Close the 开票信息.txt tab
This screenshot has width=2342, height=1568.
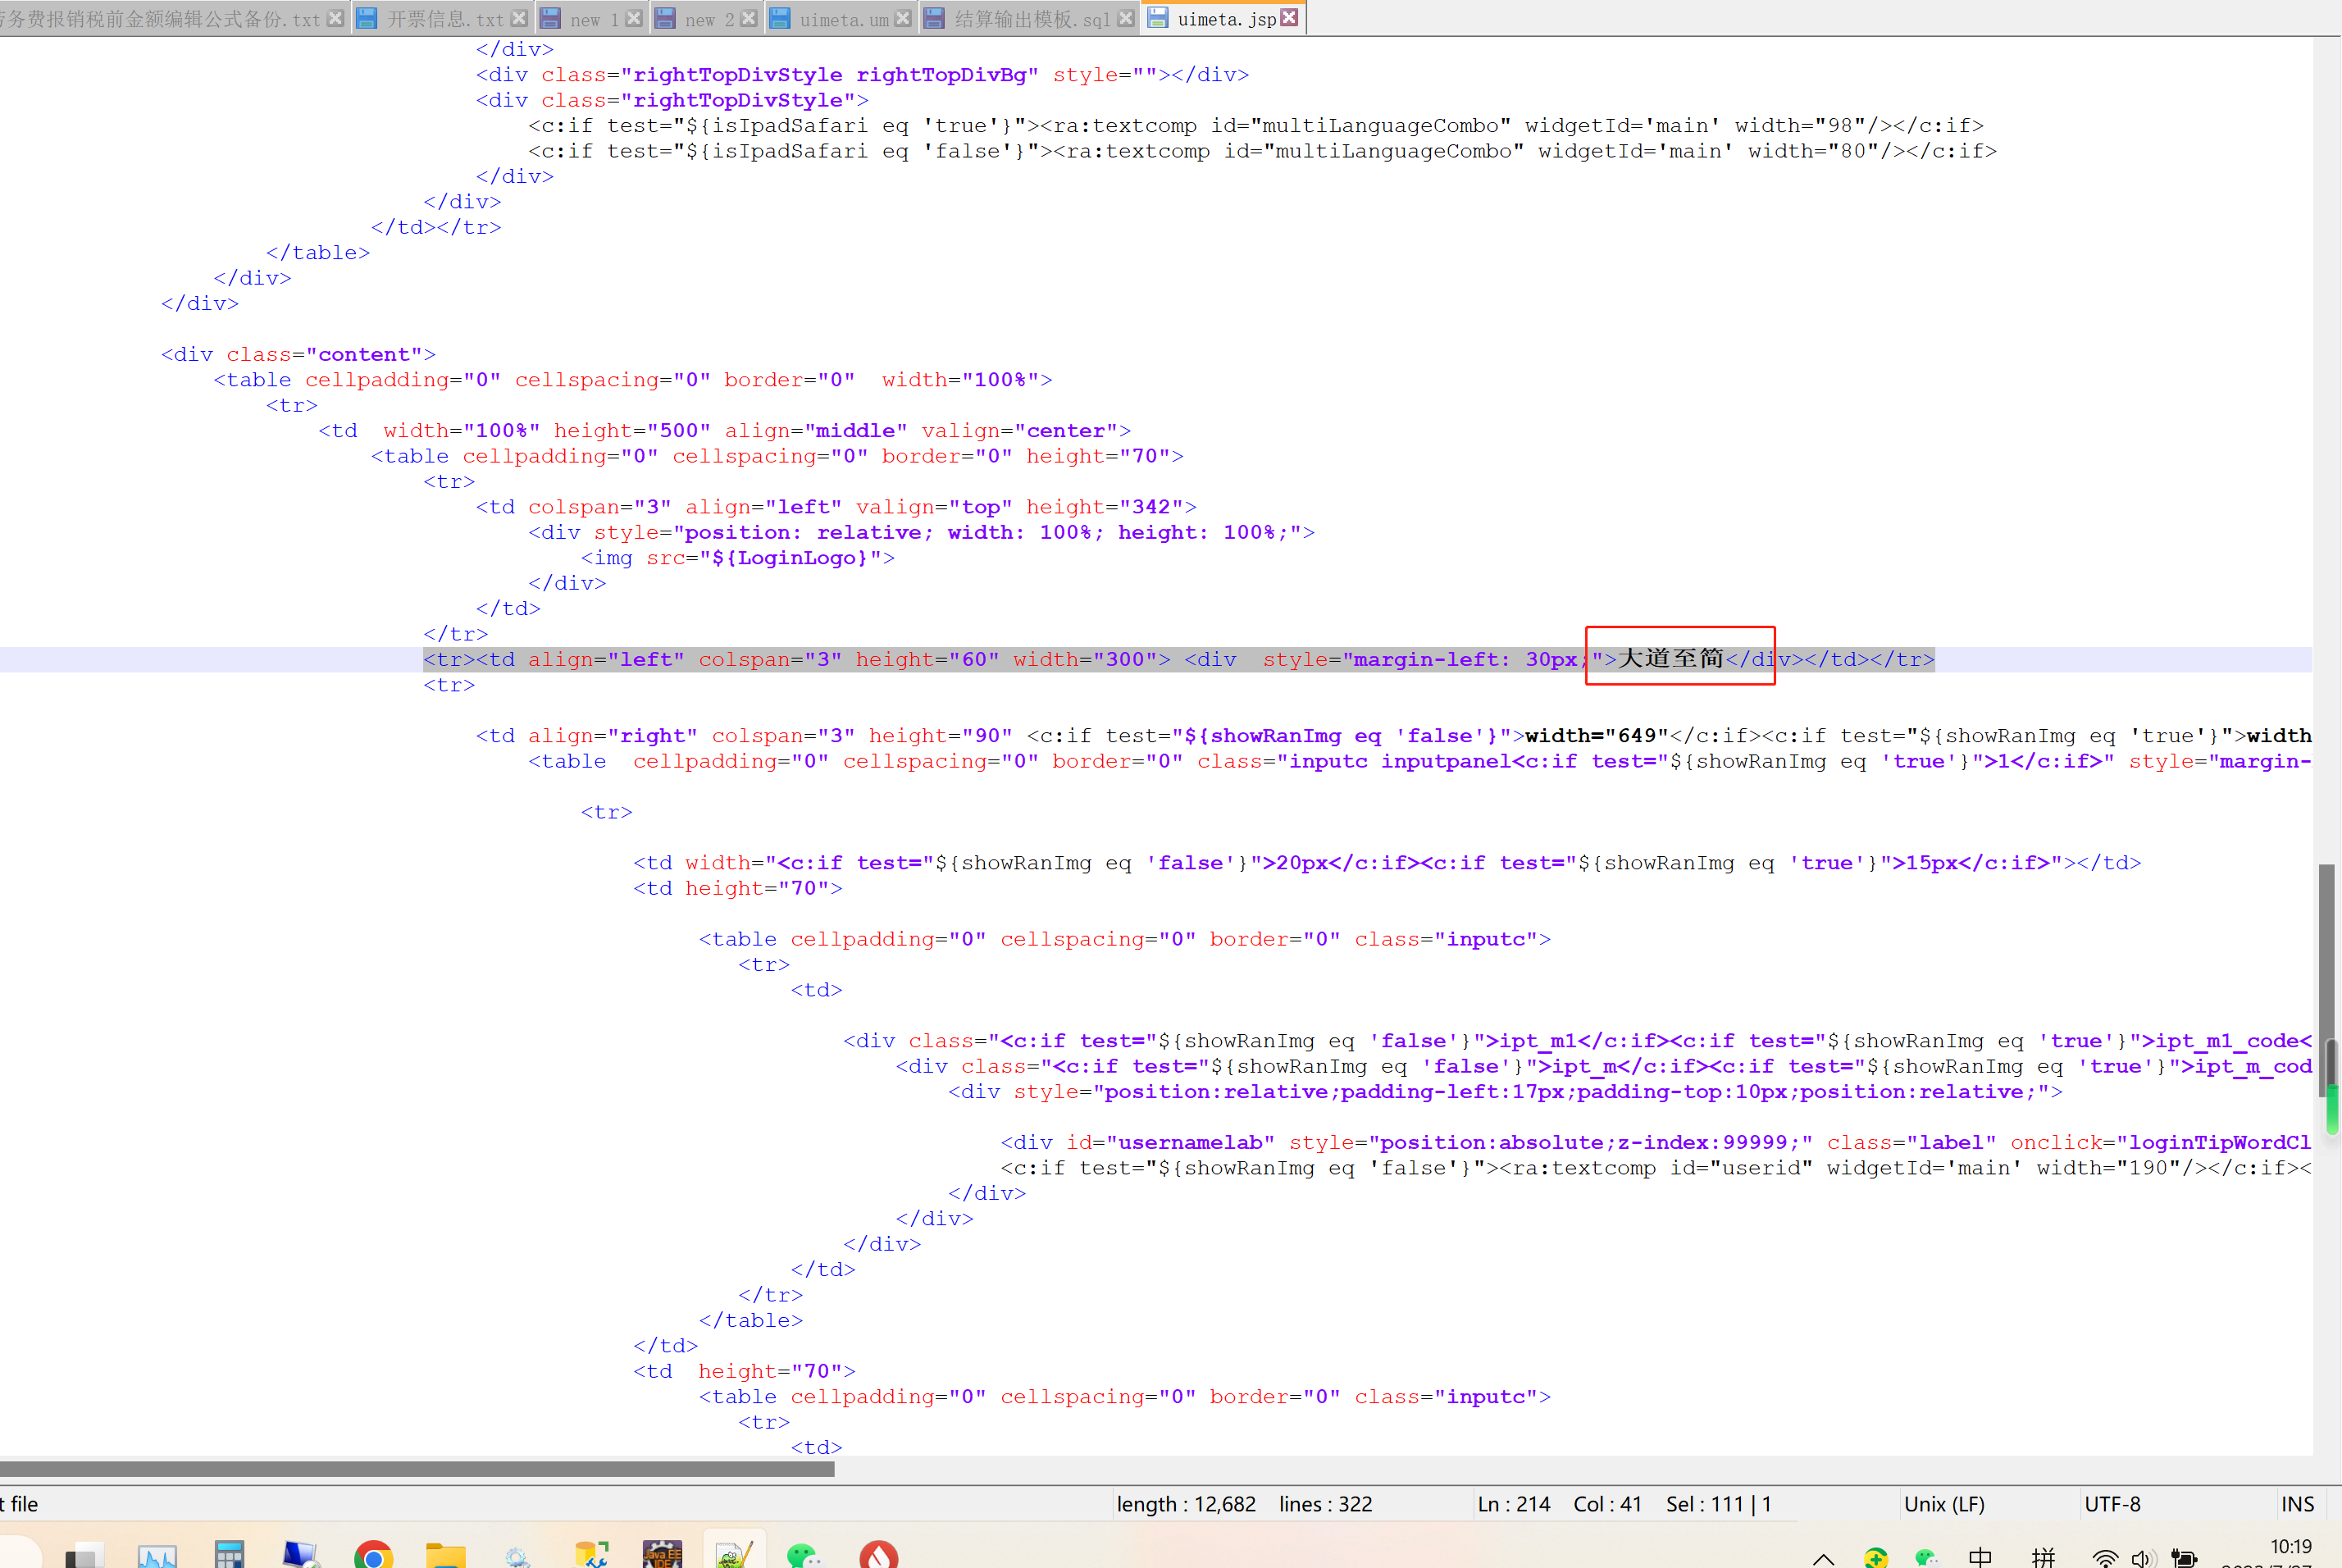click(x=519, y=17)
